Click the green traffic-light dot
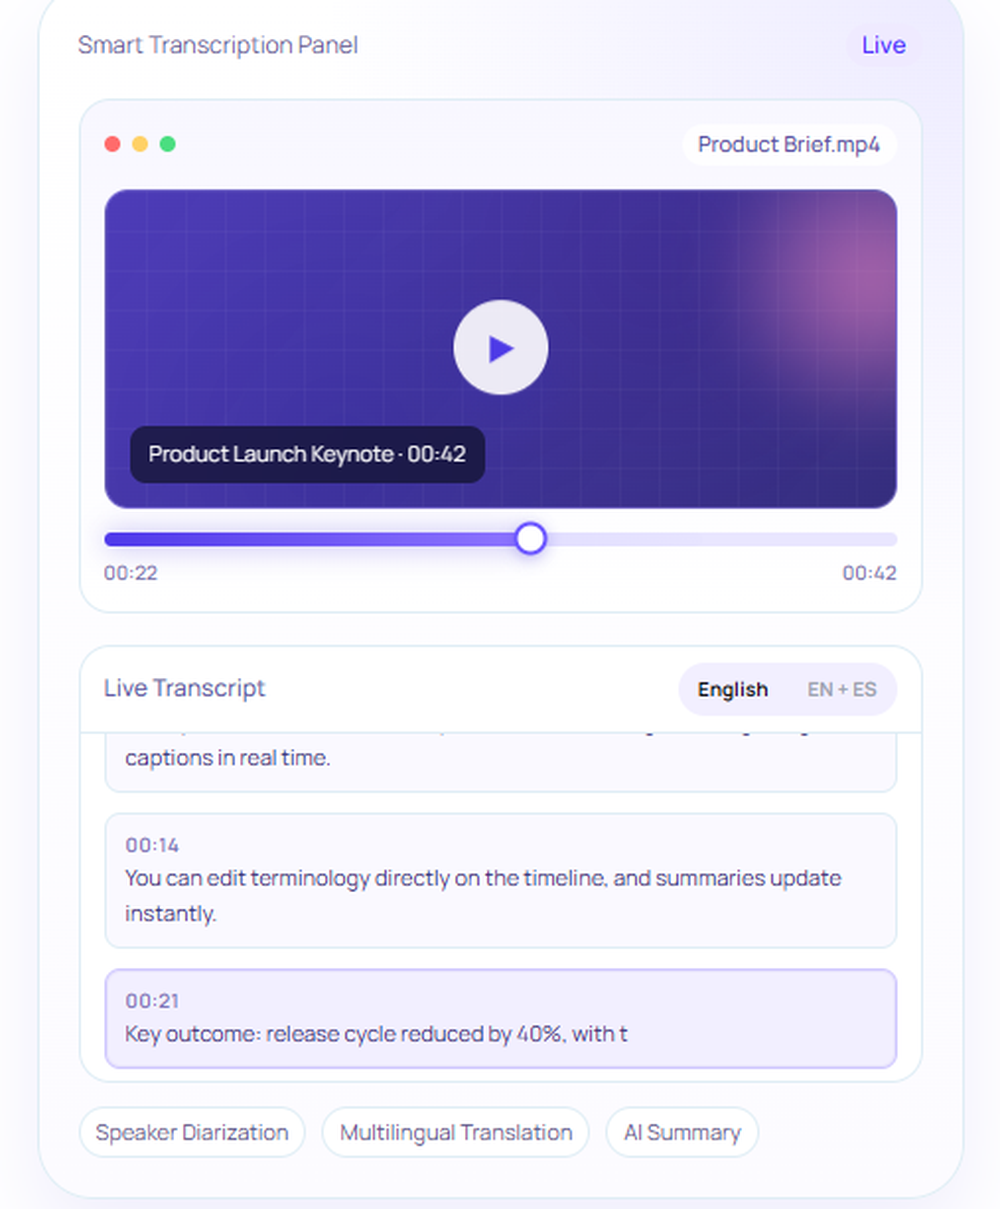Image resolution: width=1000 pixels, height=1209 pixels. pyautogui.click(x=168, y=144)
